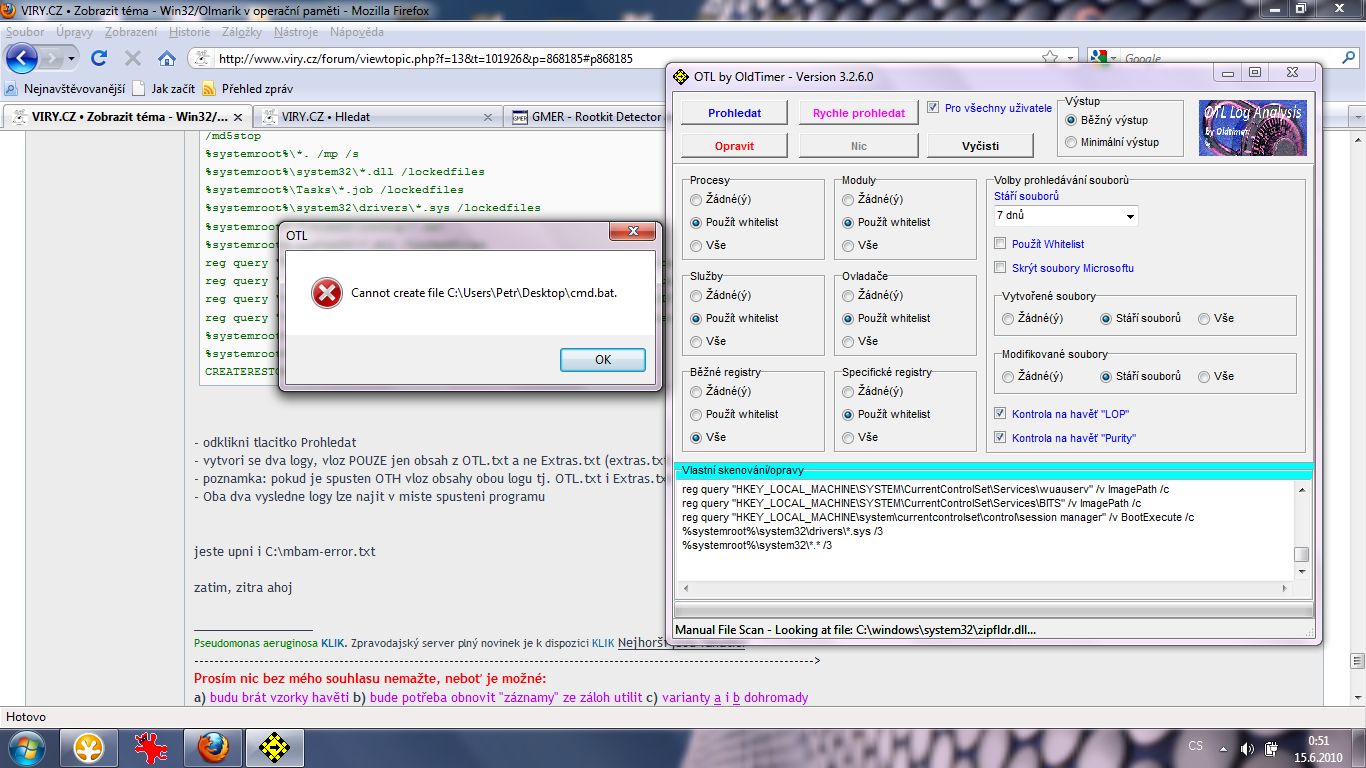Enable the Skrýt soubory Microsoftu checkbox
Viewport: 1366px width, 768px height.
point(1001,268)
